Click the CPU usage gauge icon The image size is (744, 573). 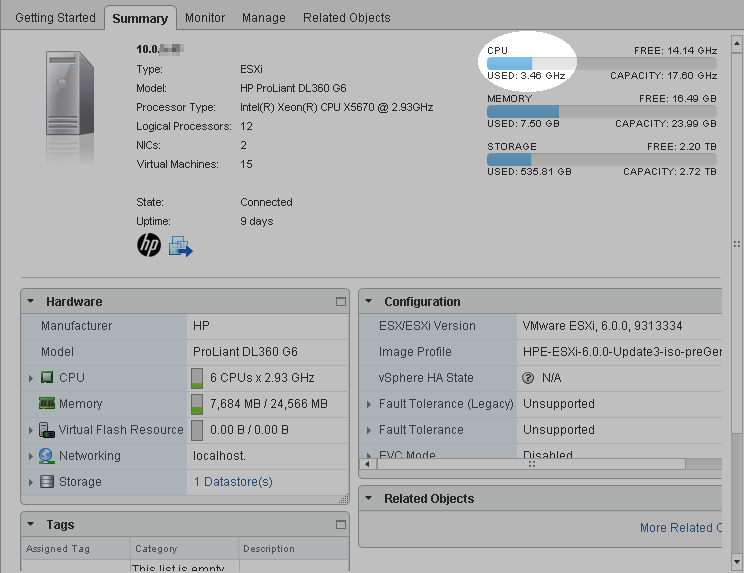[x=197, y=378]
